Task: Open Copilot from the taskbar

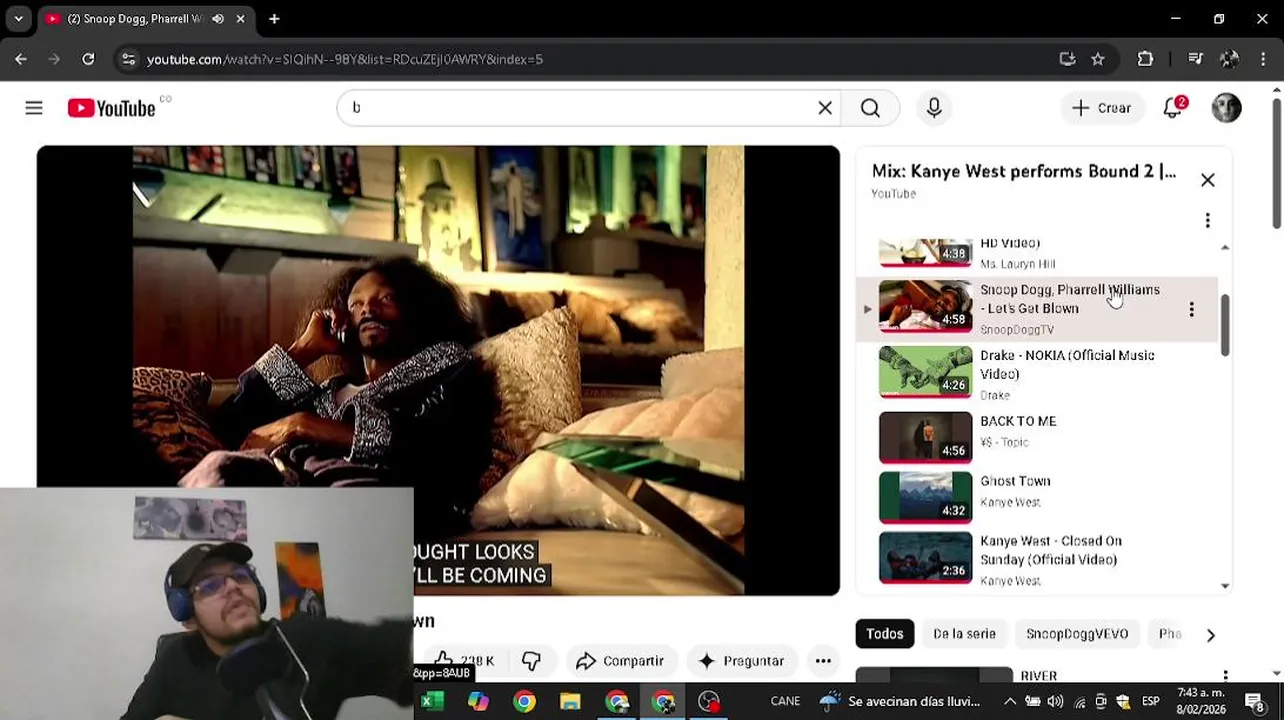Action: click(x=478, y=701)
